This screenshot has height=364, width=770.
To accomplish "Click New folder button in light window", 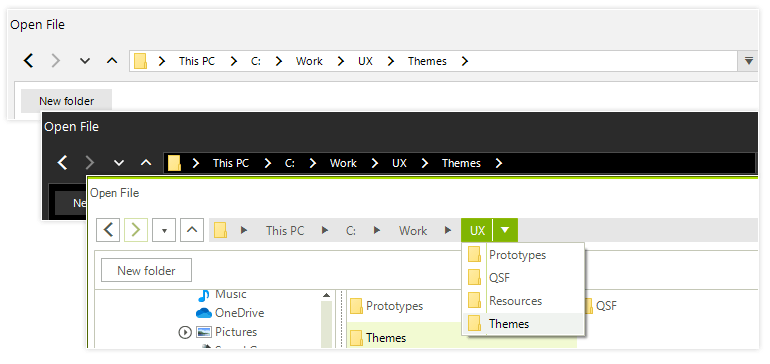I will (x=66, y=101).
